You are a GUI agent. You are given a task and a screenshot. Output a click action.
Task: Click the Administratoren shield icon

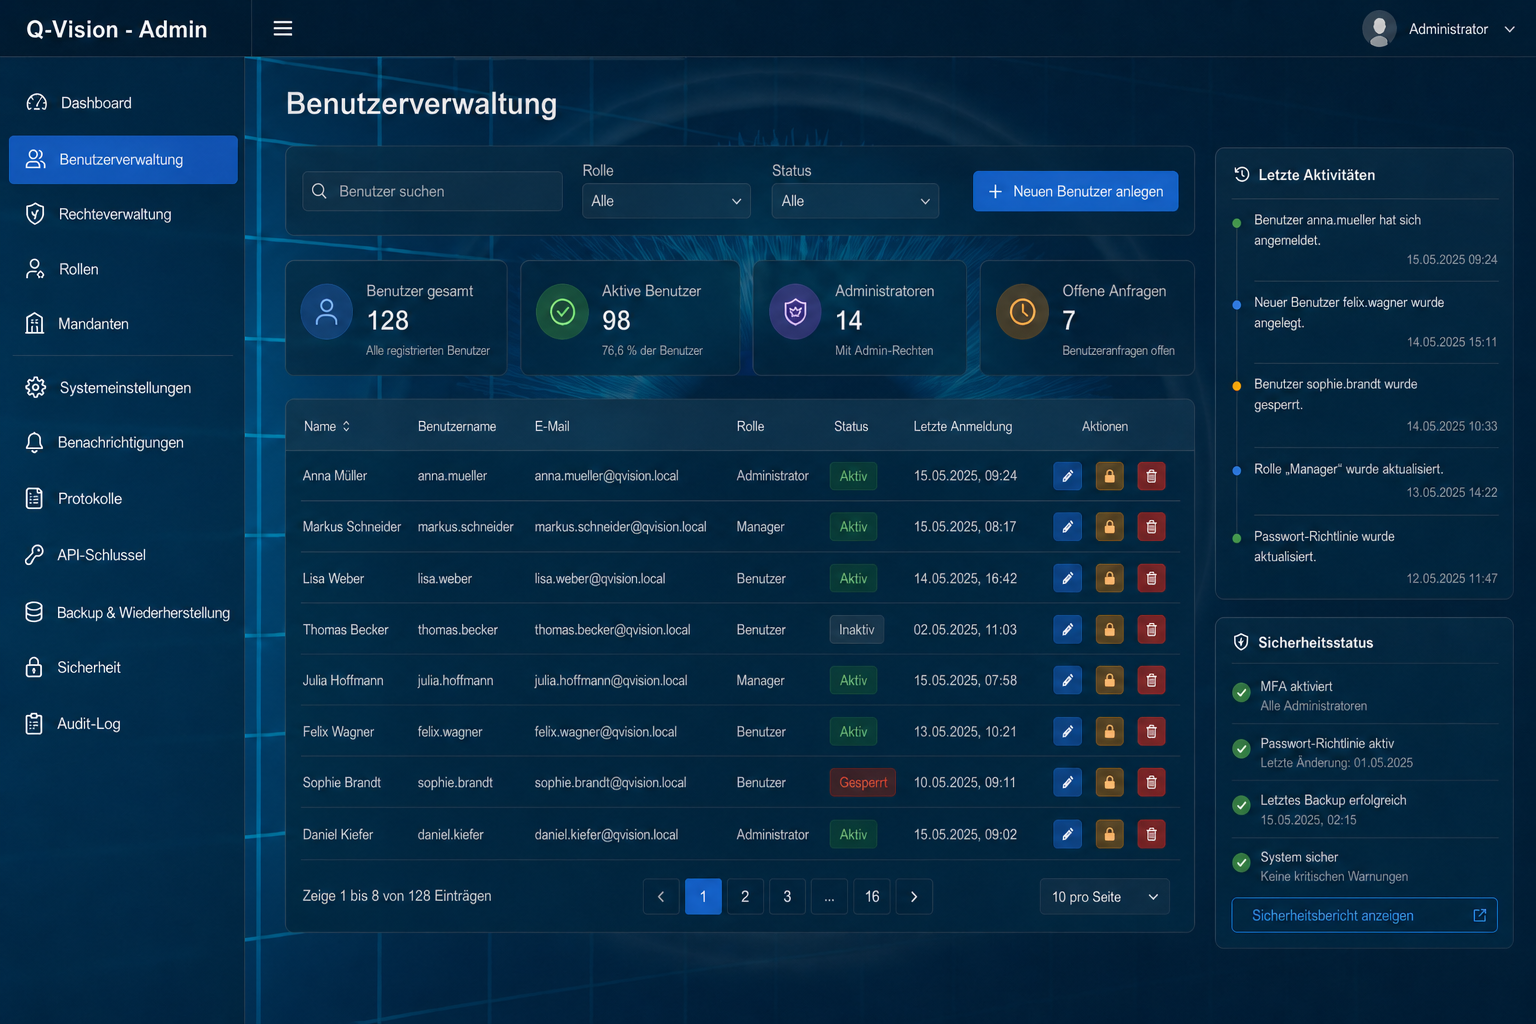click(x=795, y=312)
